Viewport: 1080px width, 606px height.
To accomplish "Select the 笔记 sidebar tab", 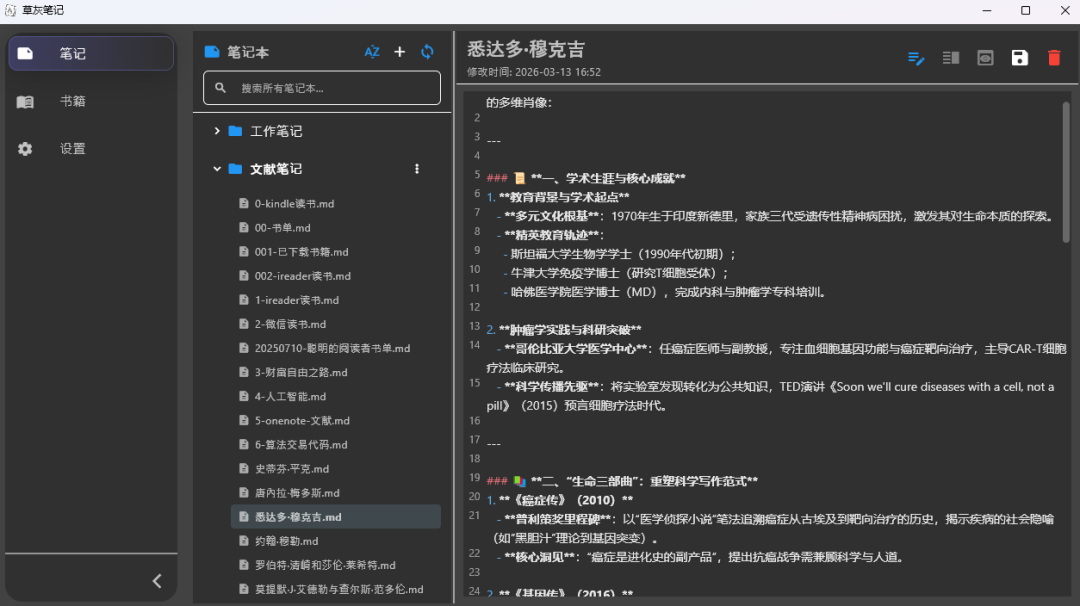I will click(x=91, y=54).
